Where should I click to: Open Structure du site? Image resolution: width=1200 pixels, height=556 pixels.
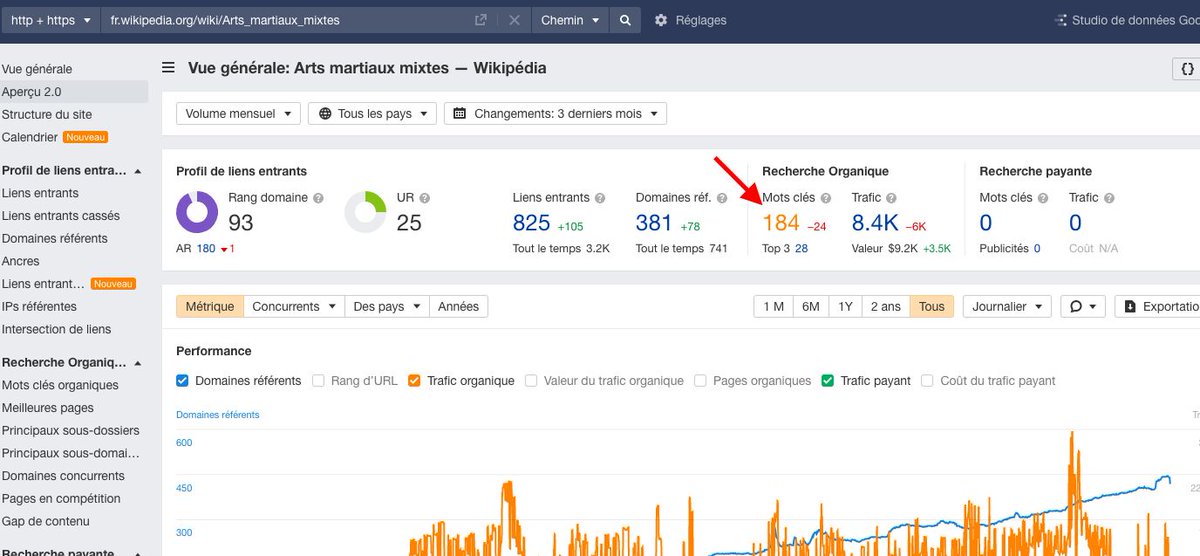pyautogui.click(x=47, y=115)
